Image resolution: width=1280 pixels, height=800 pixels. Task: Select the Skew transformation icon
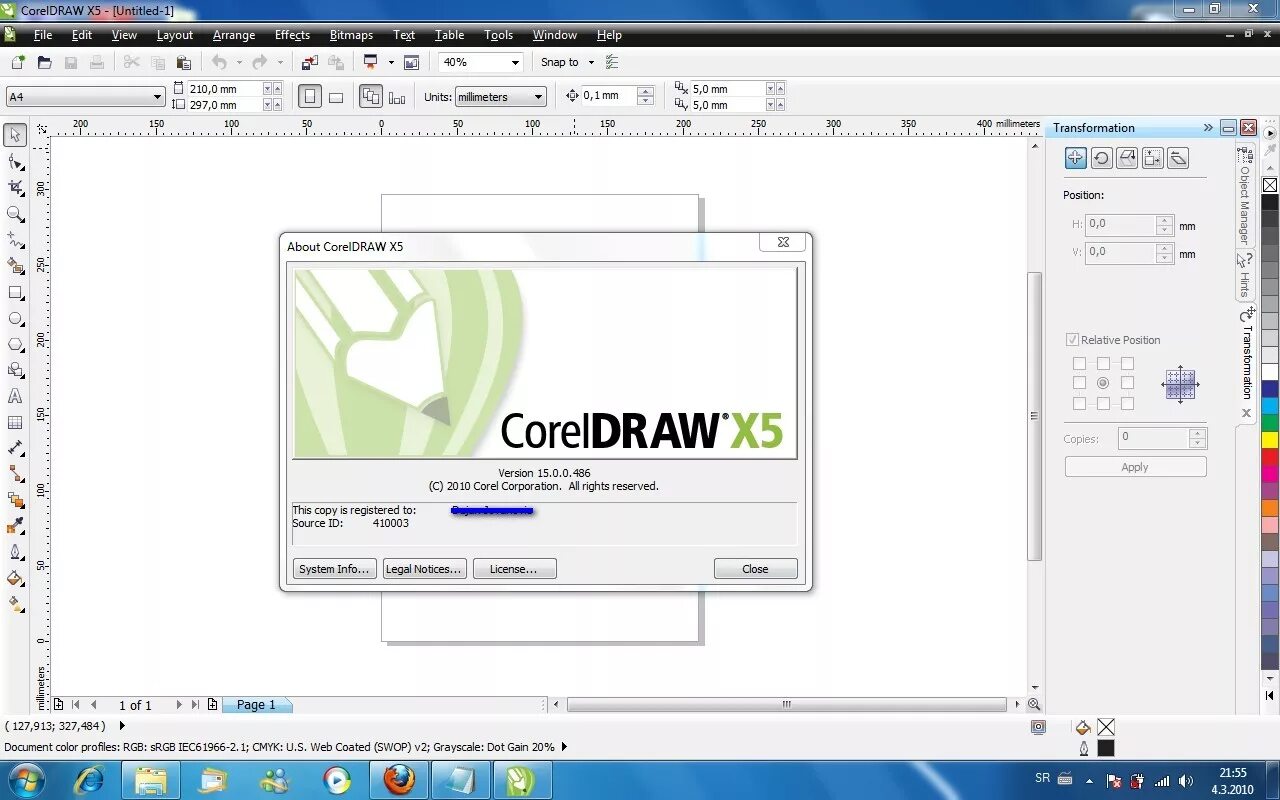click(1178, 157)
